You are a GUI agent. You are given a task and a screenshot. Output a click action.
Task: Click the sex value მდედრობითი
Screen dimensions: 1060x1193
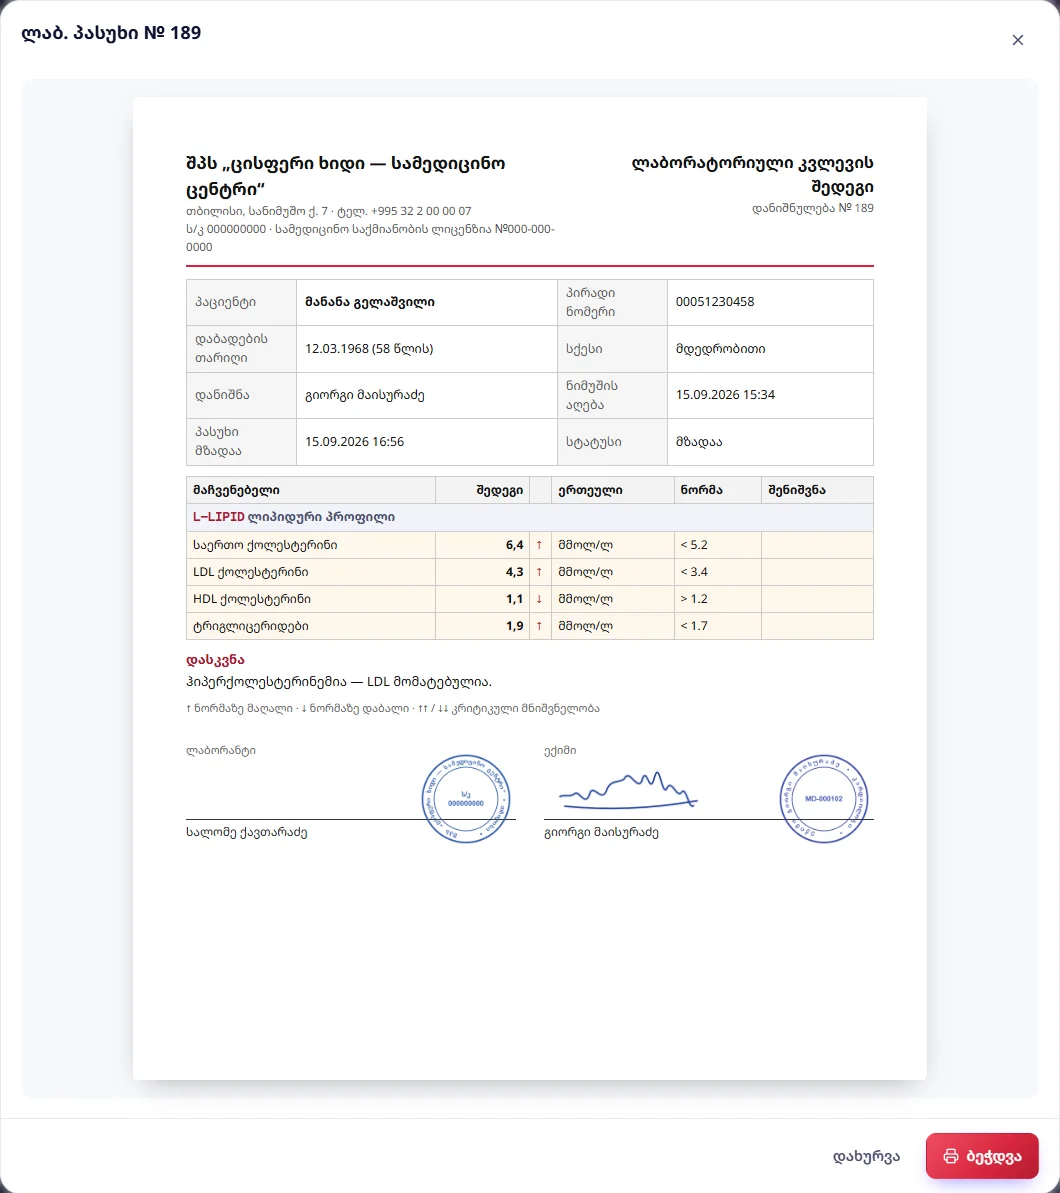coord(721,348)
